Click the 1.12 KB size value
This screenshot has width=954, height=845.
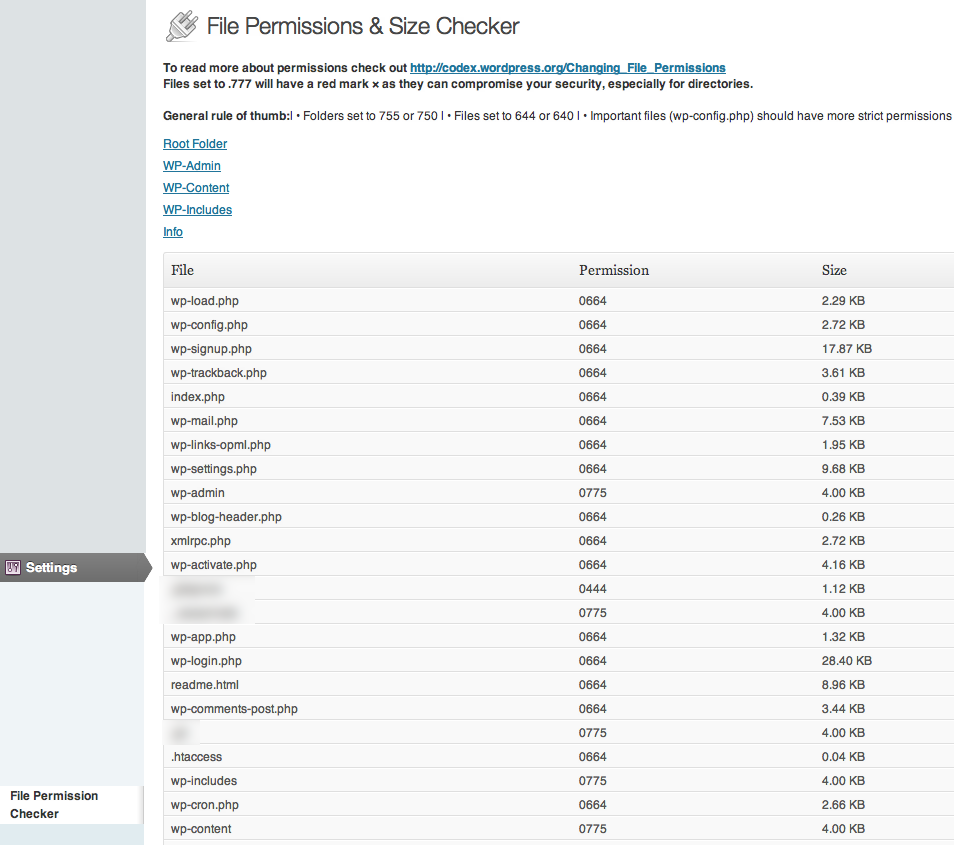point(843,589)
